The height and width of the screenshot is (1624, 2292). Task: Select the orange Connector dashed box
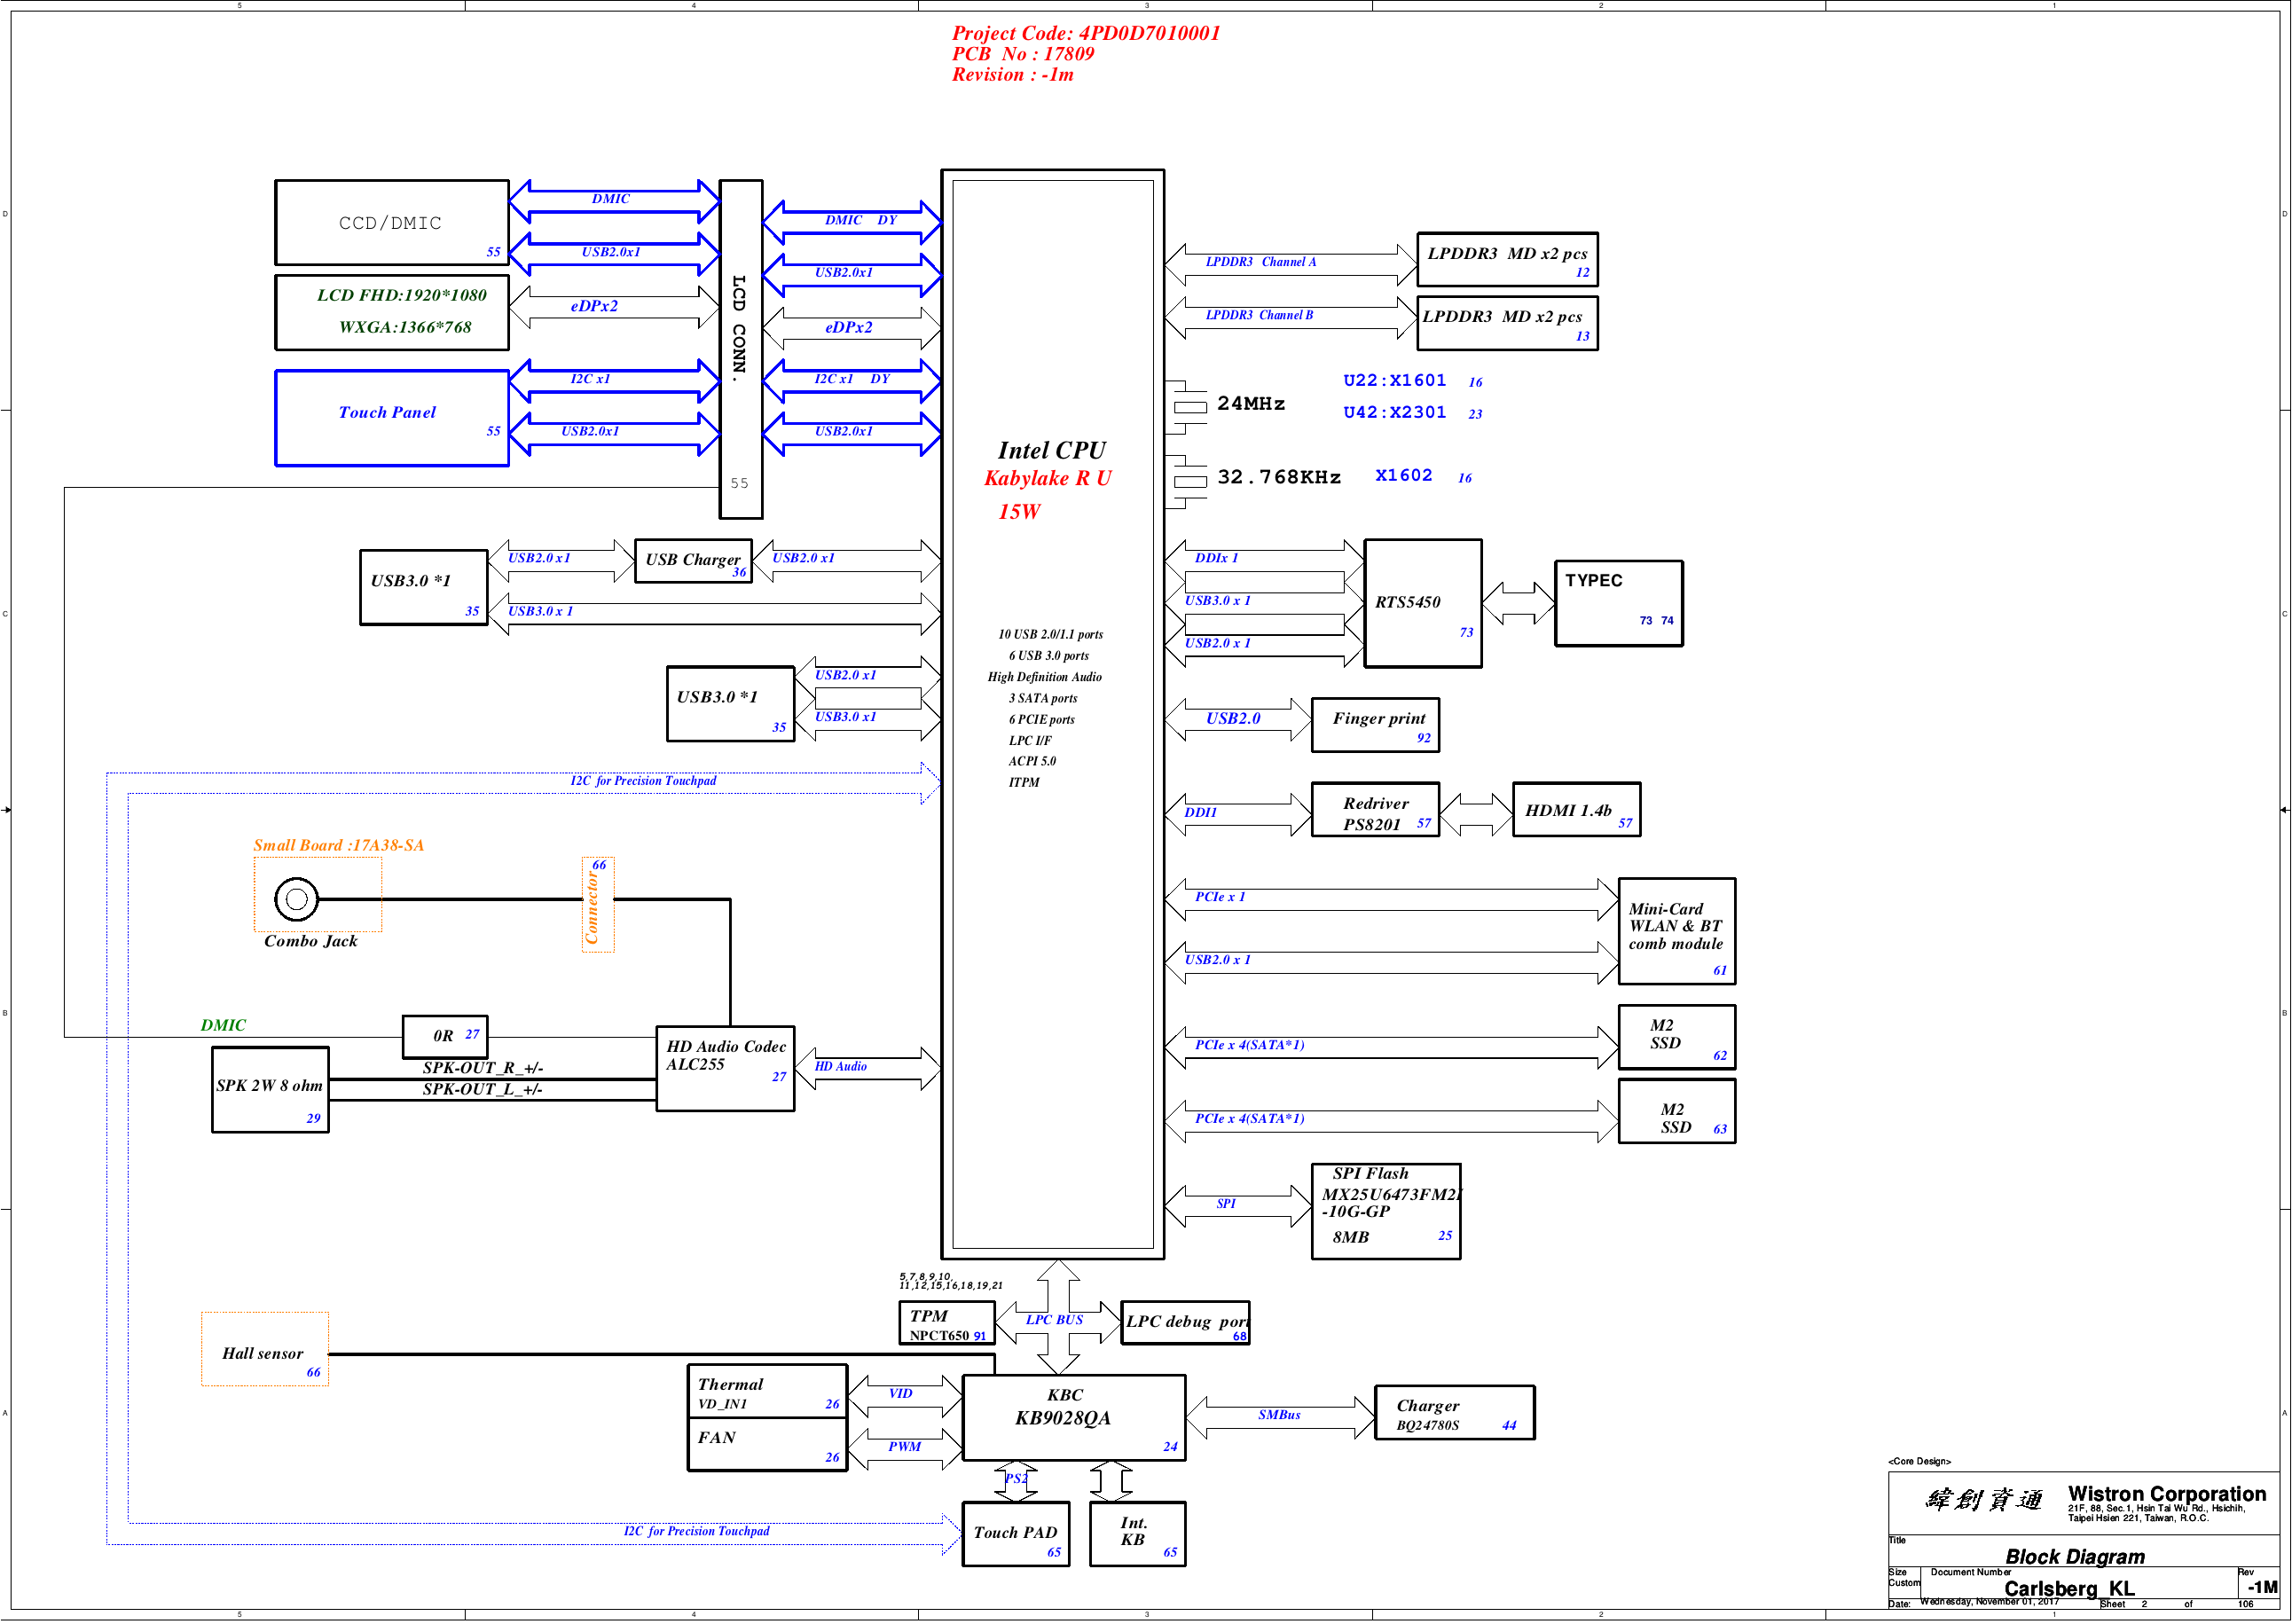[598, 905]
